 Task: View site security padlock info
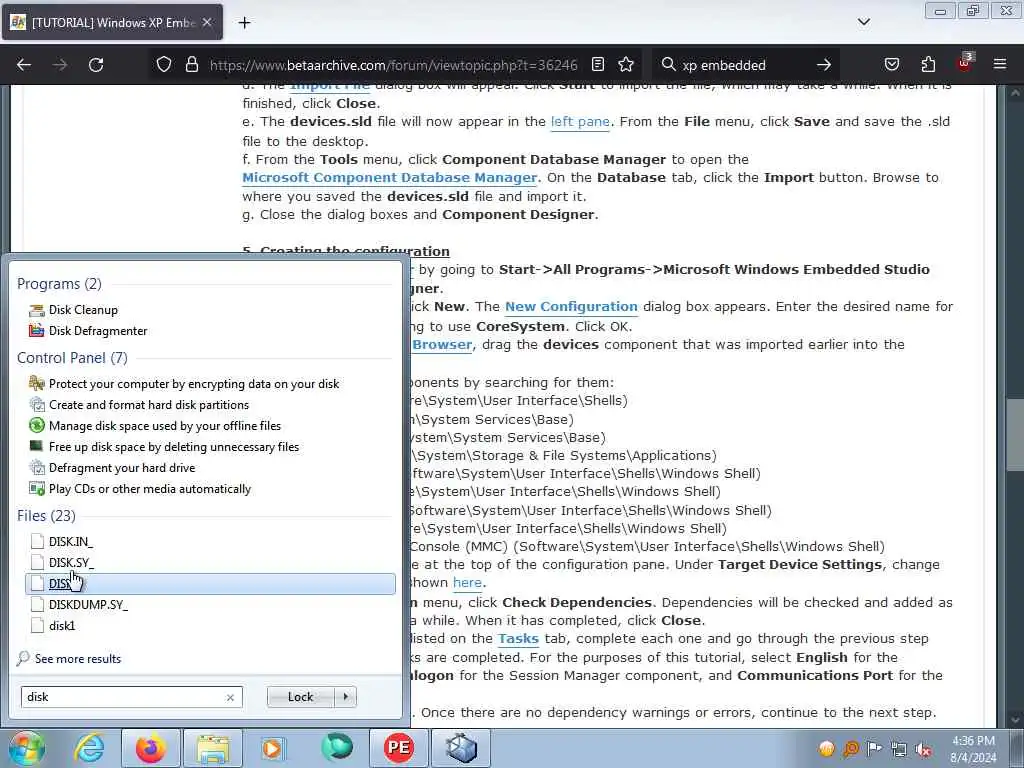click(191, 65)
